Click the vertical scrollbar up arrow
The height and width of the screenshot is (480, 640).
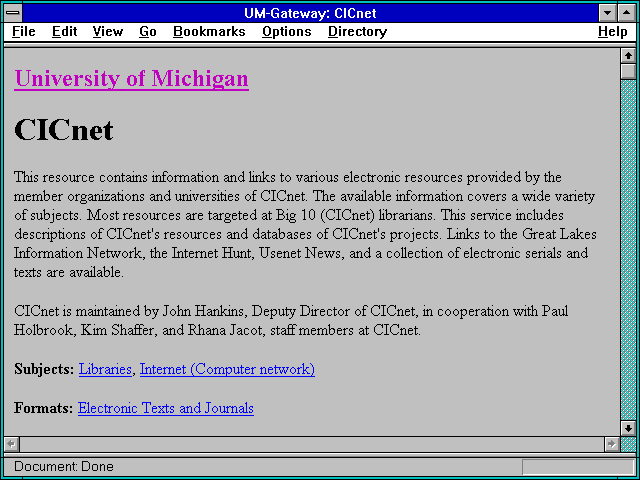click(x=628, y=56)
